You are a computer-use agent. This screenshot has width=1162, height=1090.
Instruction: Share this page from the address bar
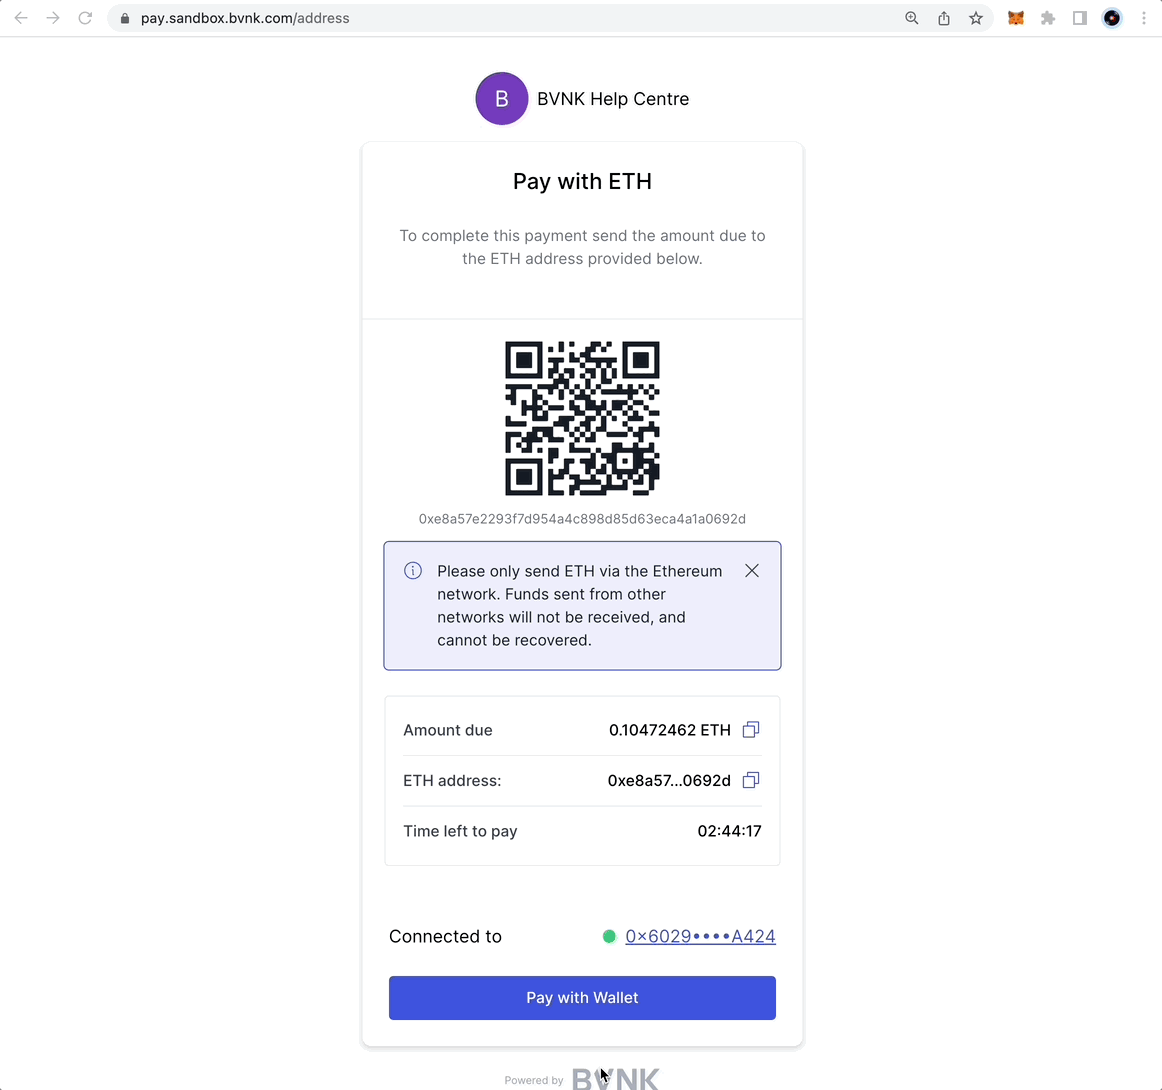(x=944, y=18)
